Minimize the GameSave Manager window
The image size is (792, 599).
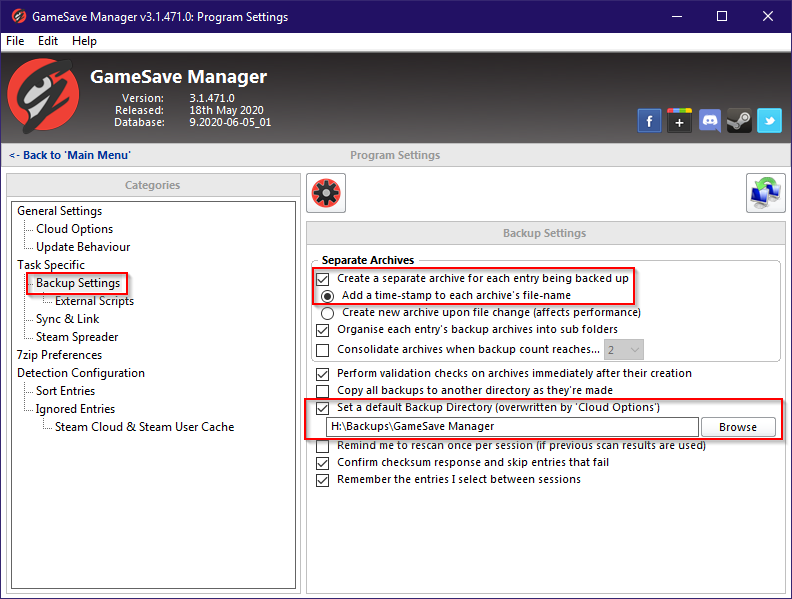tap(677, 16)
